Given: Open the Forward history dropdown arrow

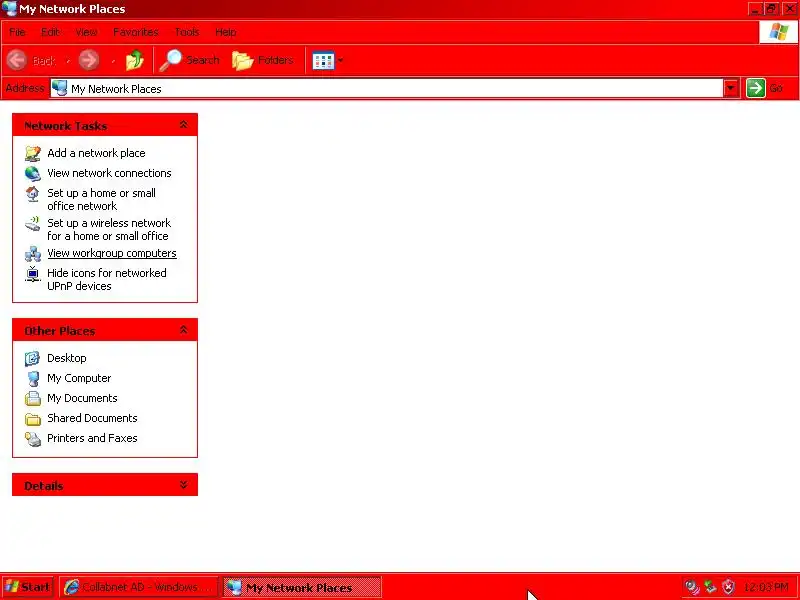Looking at the screenshot, I should [113, 61].
